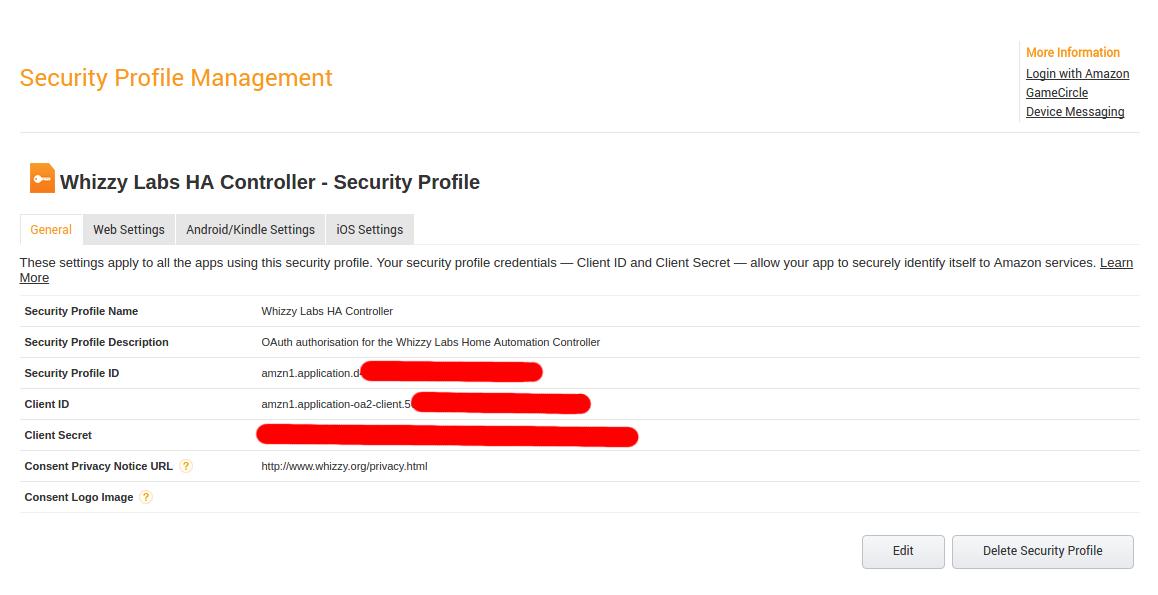
Task: Open help icon for Consent Privacy Notice URL
Action: click(x=186, y=466)
